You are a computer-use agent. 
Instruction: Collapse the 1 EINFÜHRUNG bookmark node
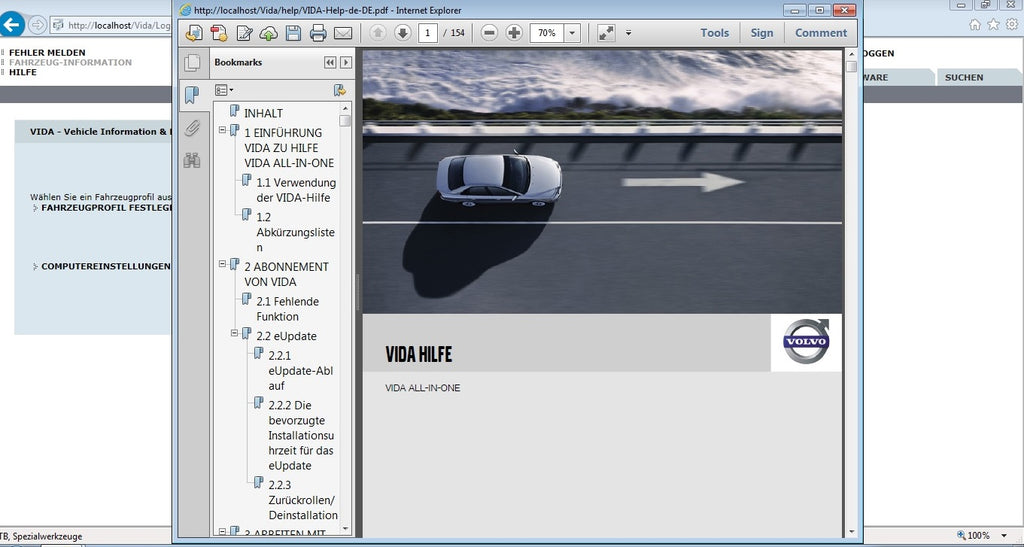point(222,131)
